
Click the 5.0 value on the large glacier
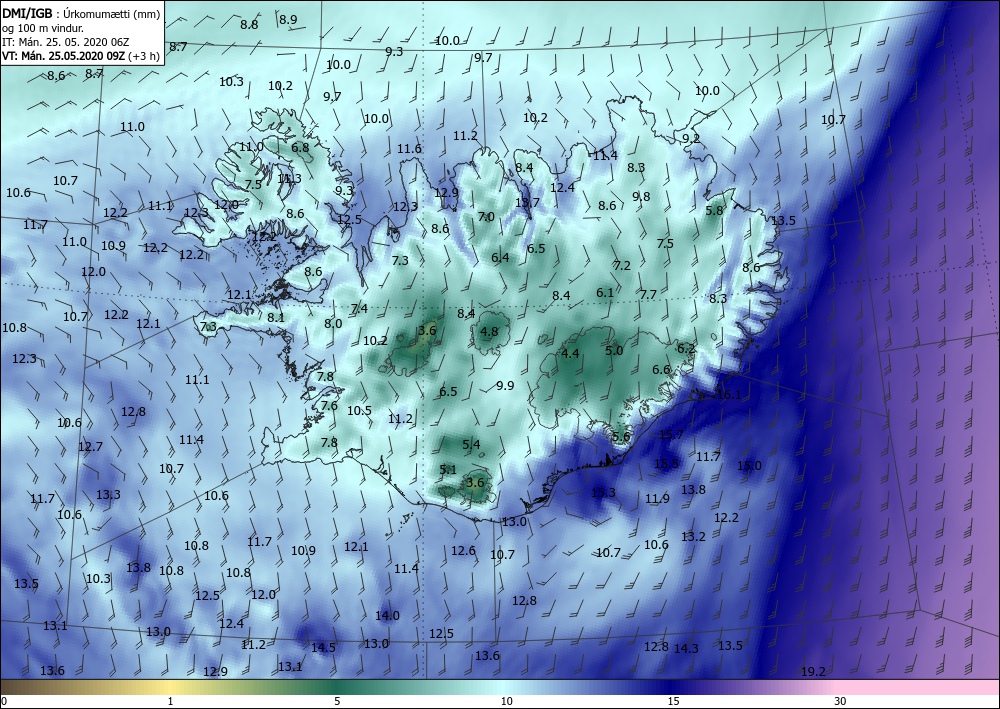[x=614, y=350]
